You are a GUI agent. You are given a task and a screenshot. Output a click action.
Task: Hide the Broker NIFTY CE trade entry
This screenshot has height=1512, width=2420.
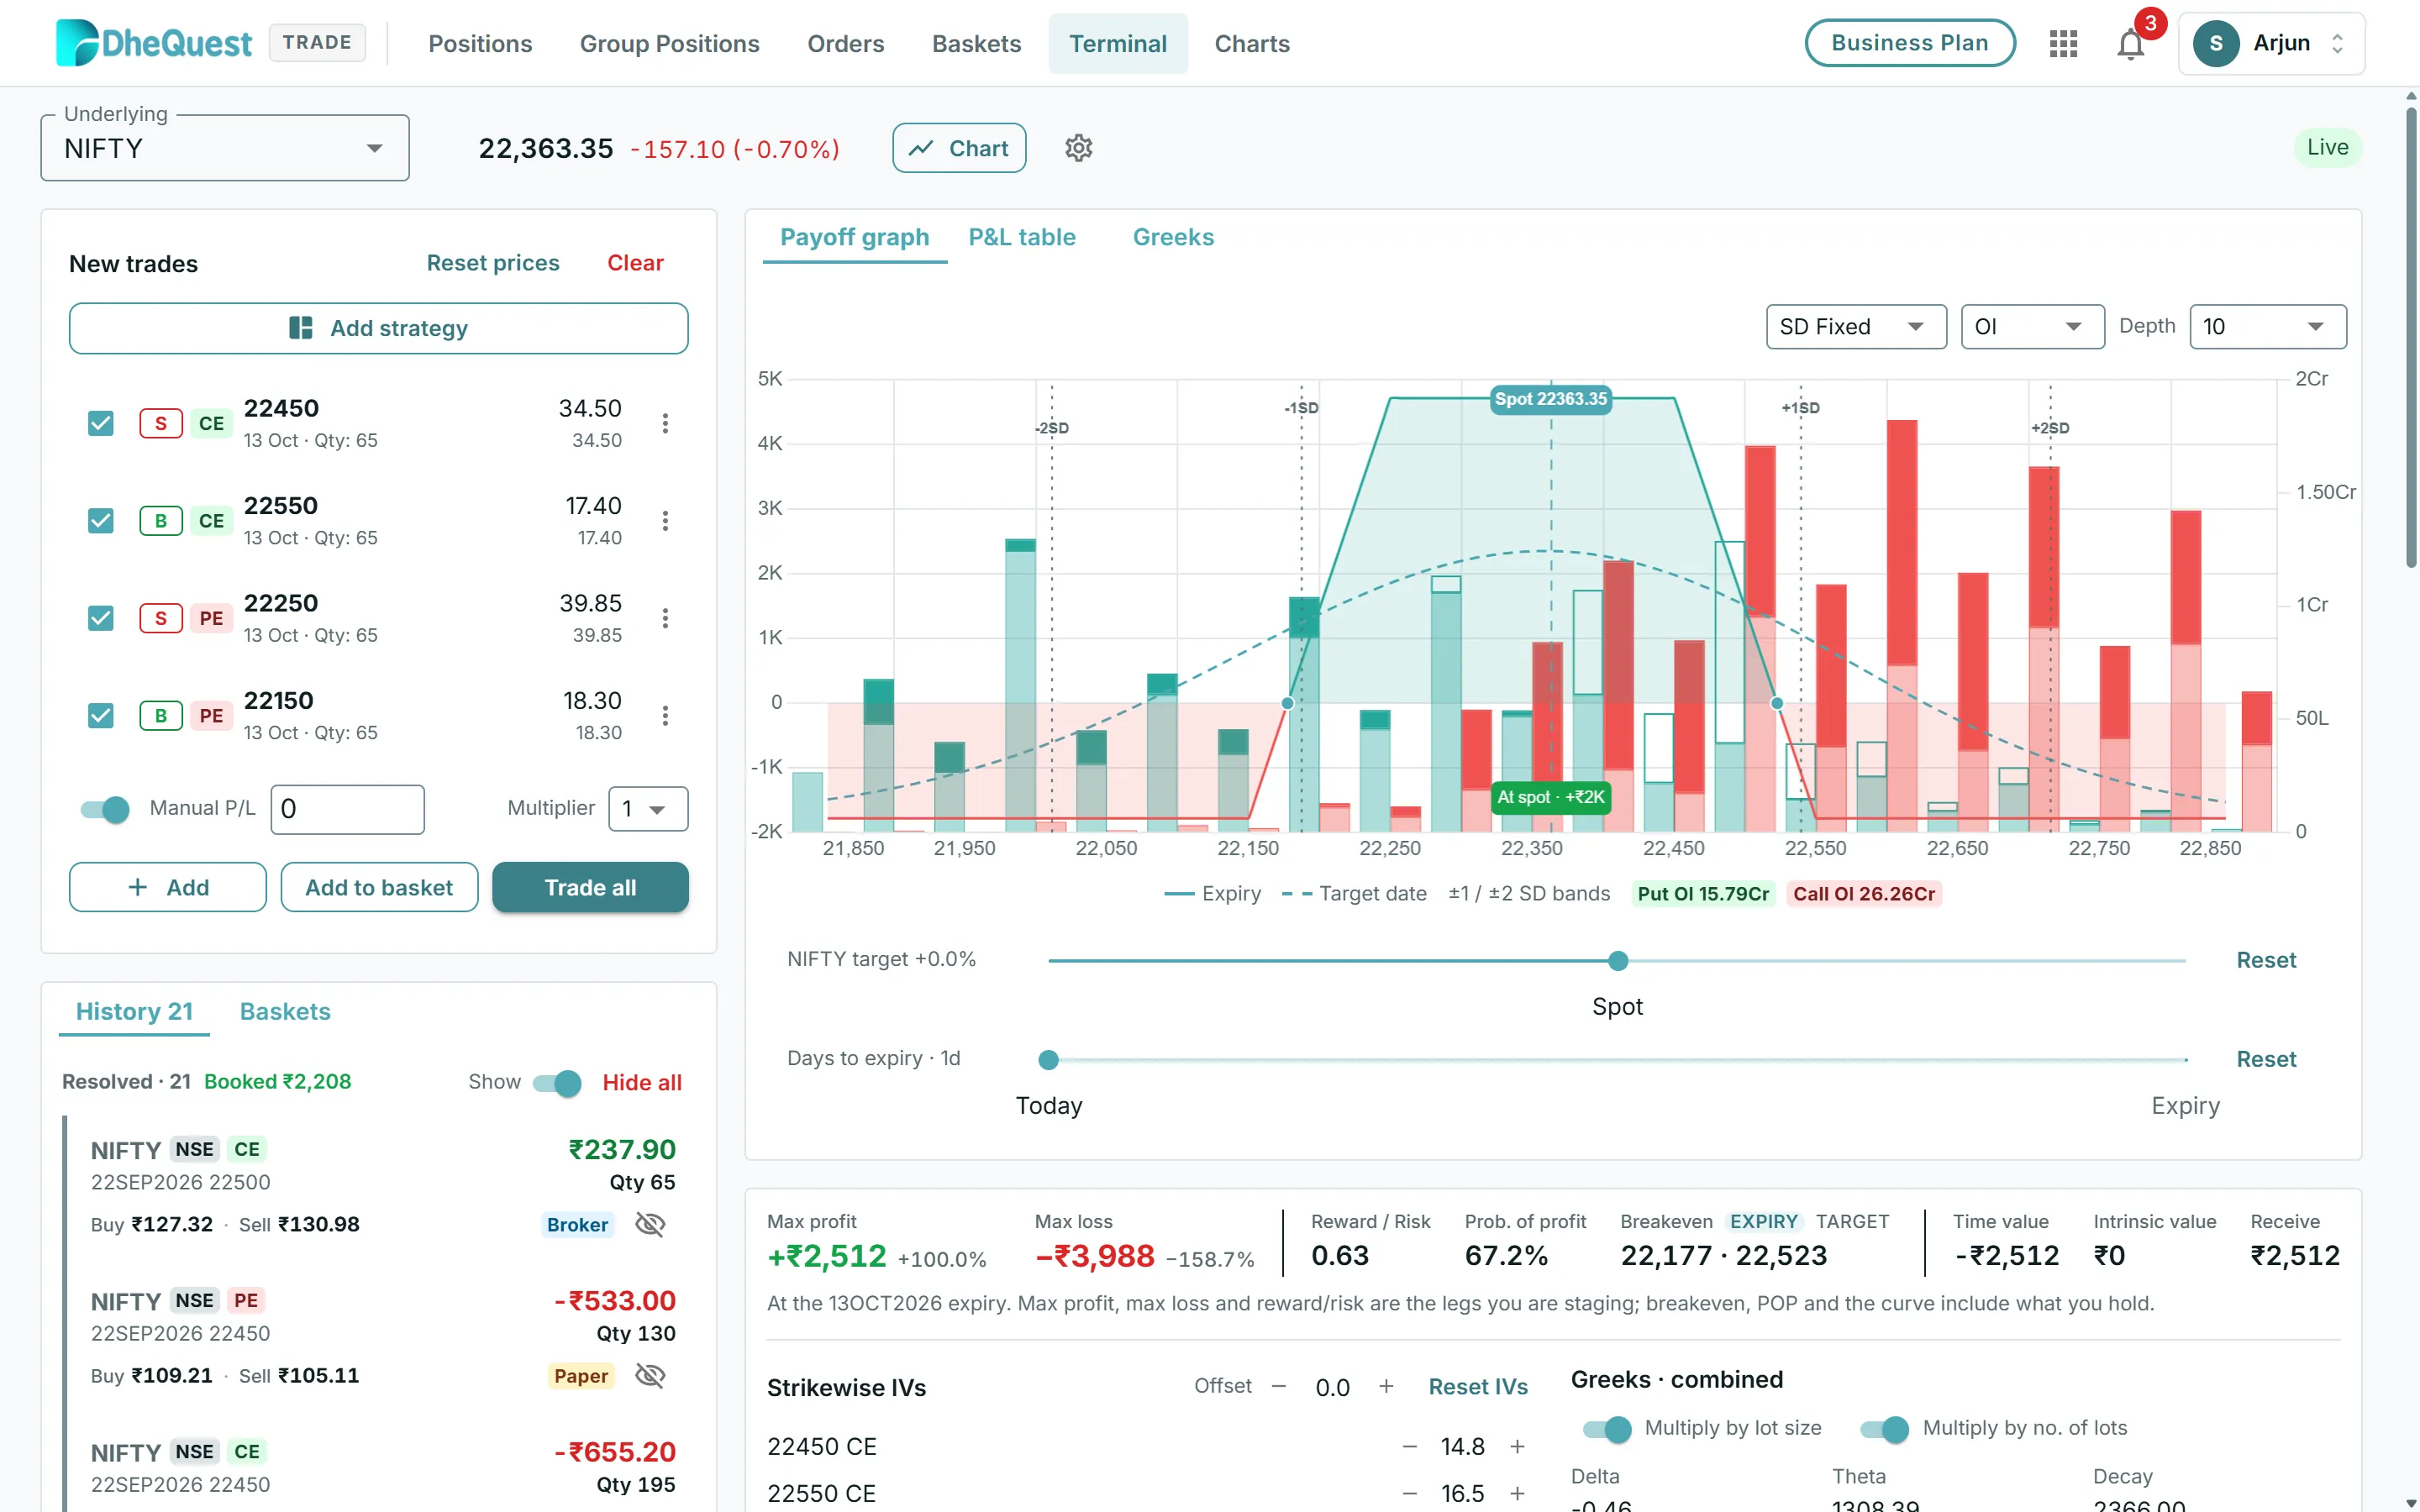tap(650, 1224)
